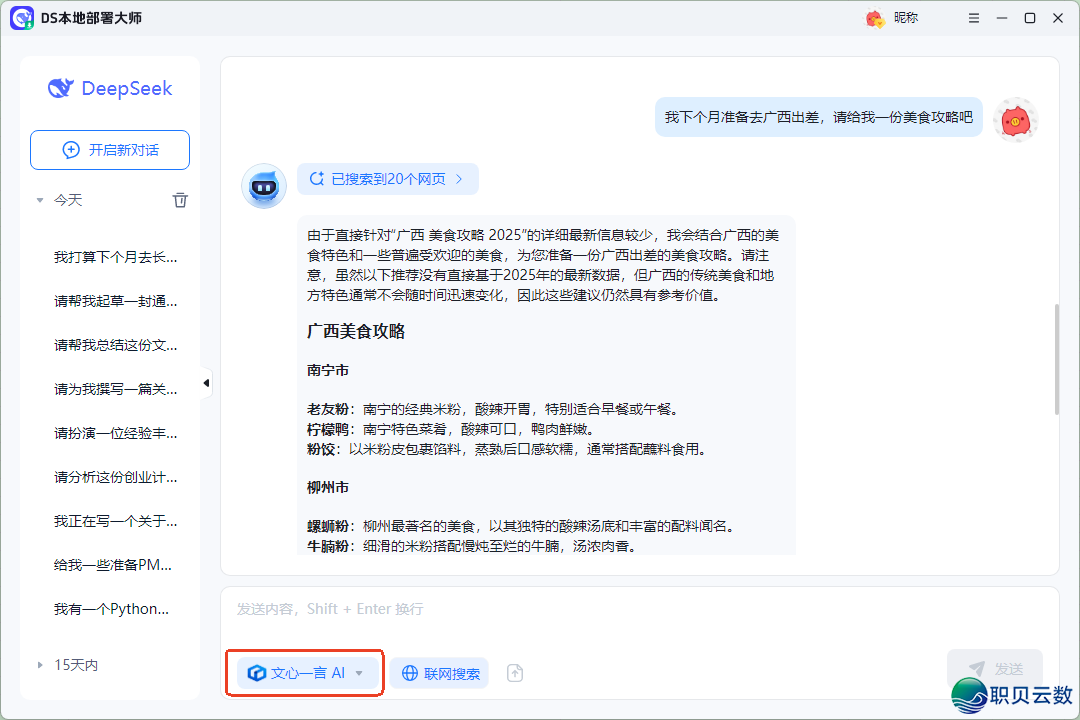Screen dimensions: 1080x720
Task: Open the chat 请帮我起草一封通...
Action: (x=116, y=301)
